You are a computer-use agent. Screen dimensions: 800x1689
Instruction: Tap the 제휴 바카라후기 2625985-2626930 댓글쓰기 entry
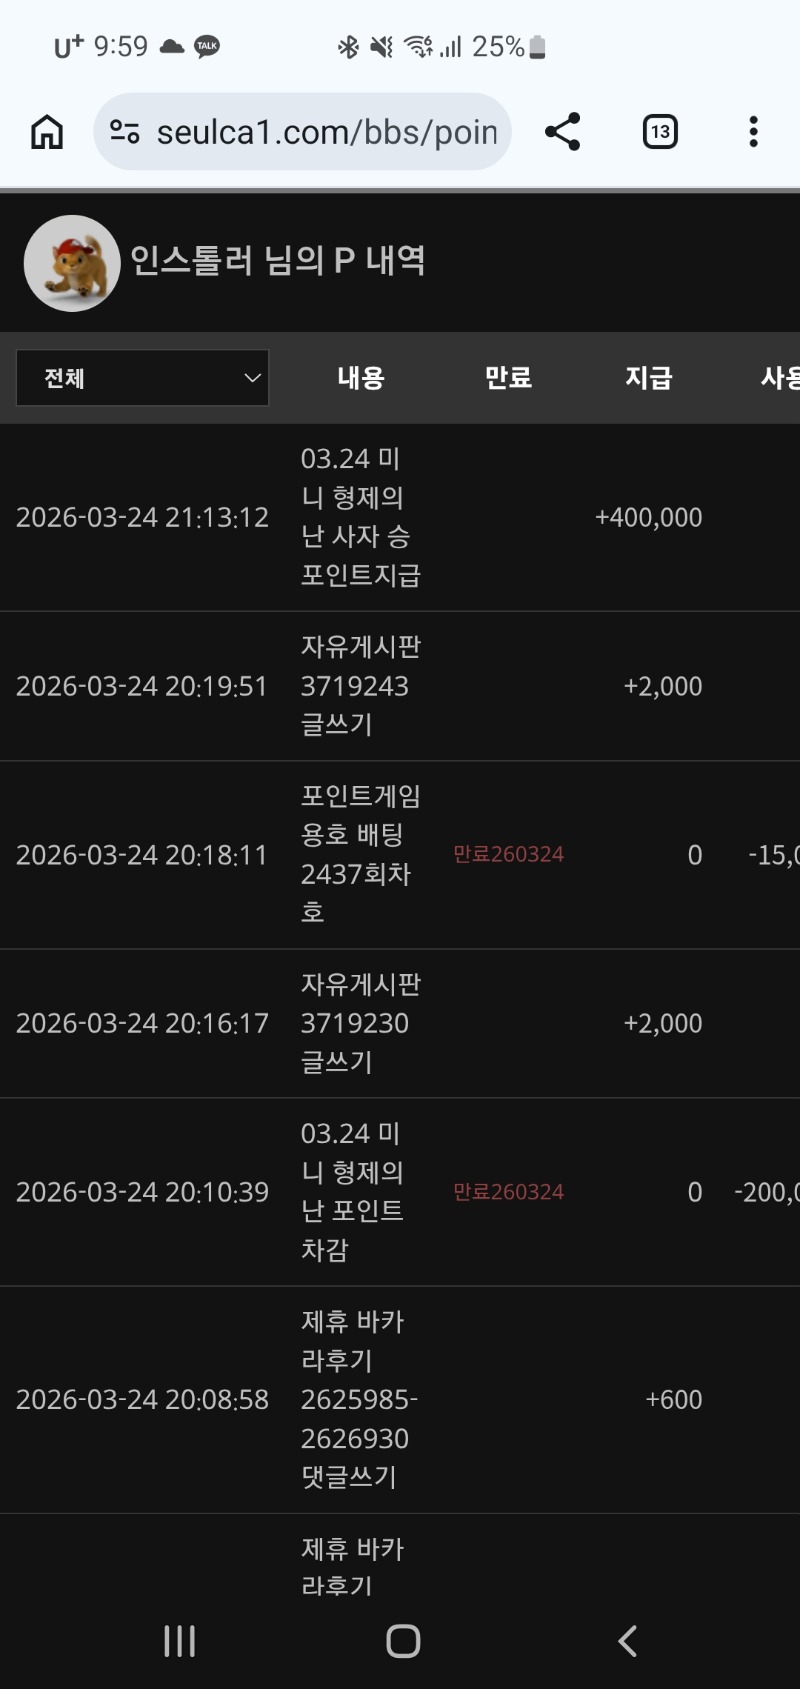coord(358,1399)
